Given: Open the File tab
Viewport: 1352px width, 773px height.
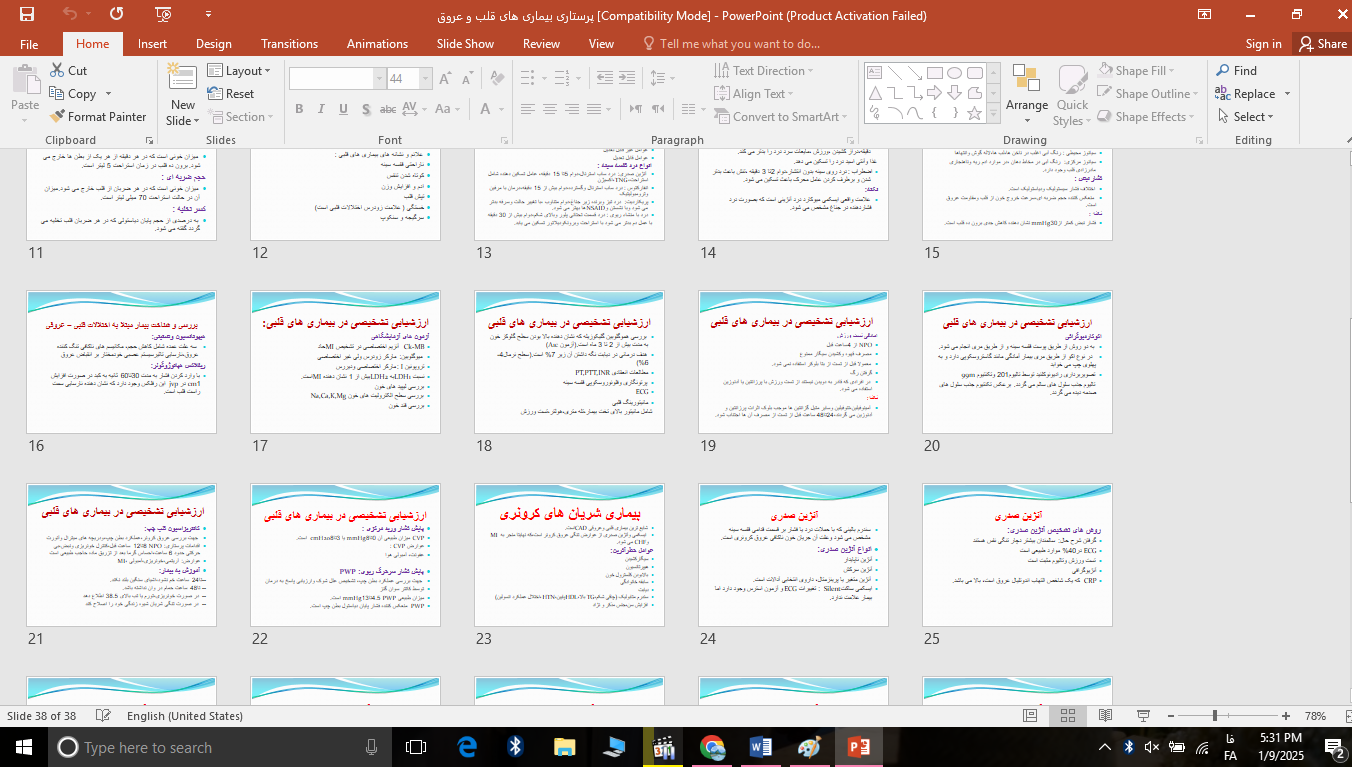Looking at the screenshot, I should (x=29, y=44).
